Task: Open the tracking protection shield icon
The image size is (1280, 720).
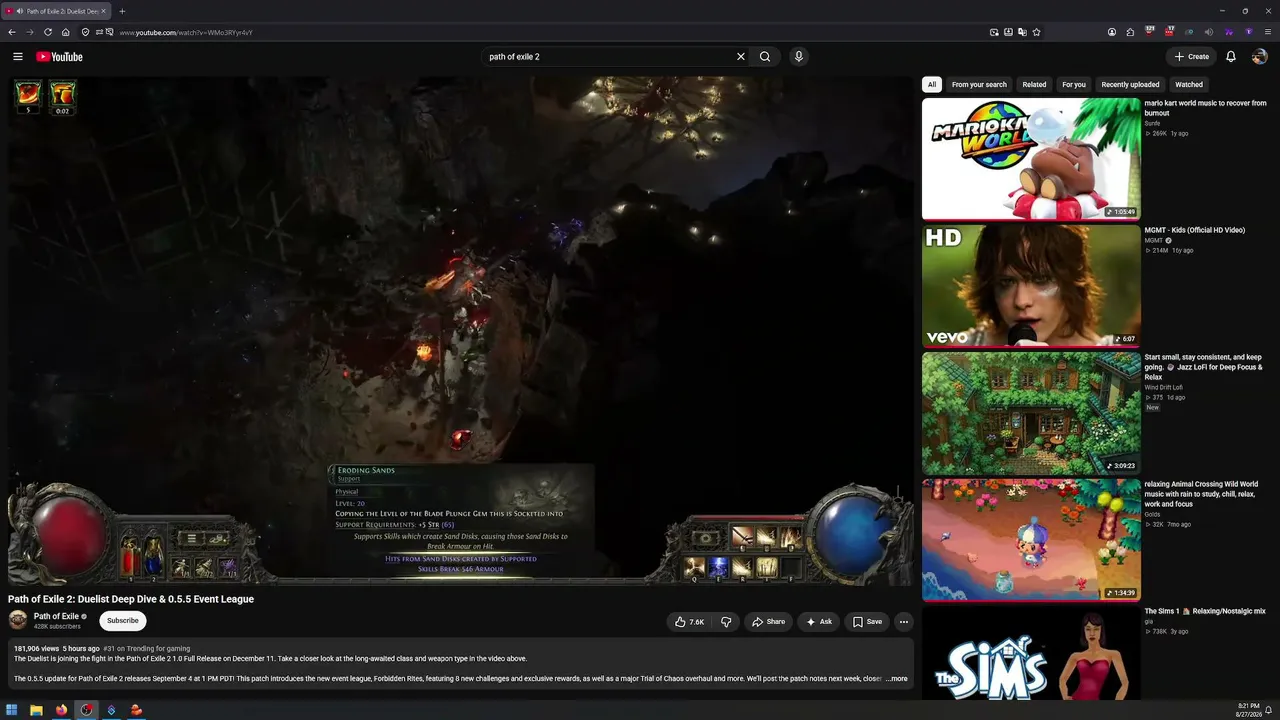Action: [85, 32]
